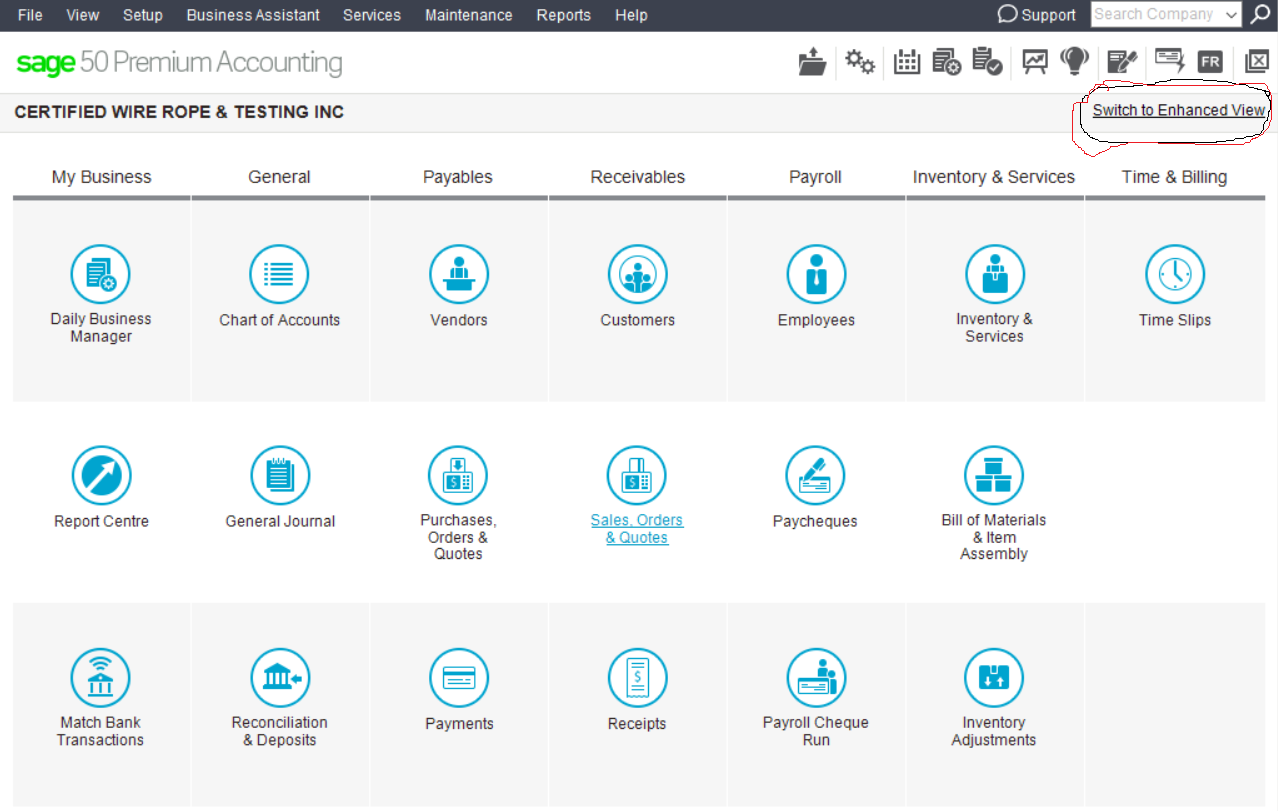
Task: Click the Switch to Enhanced View link
Action: point(1179,110)
